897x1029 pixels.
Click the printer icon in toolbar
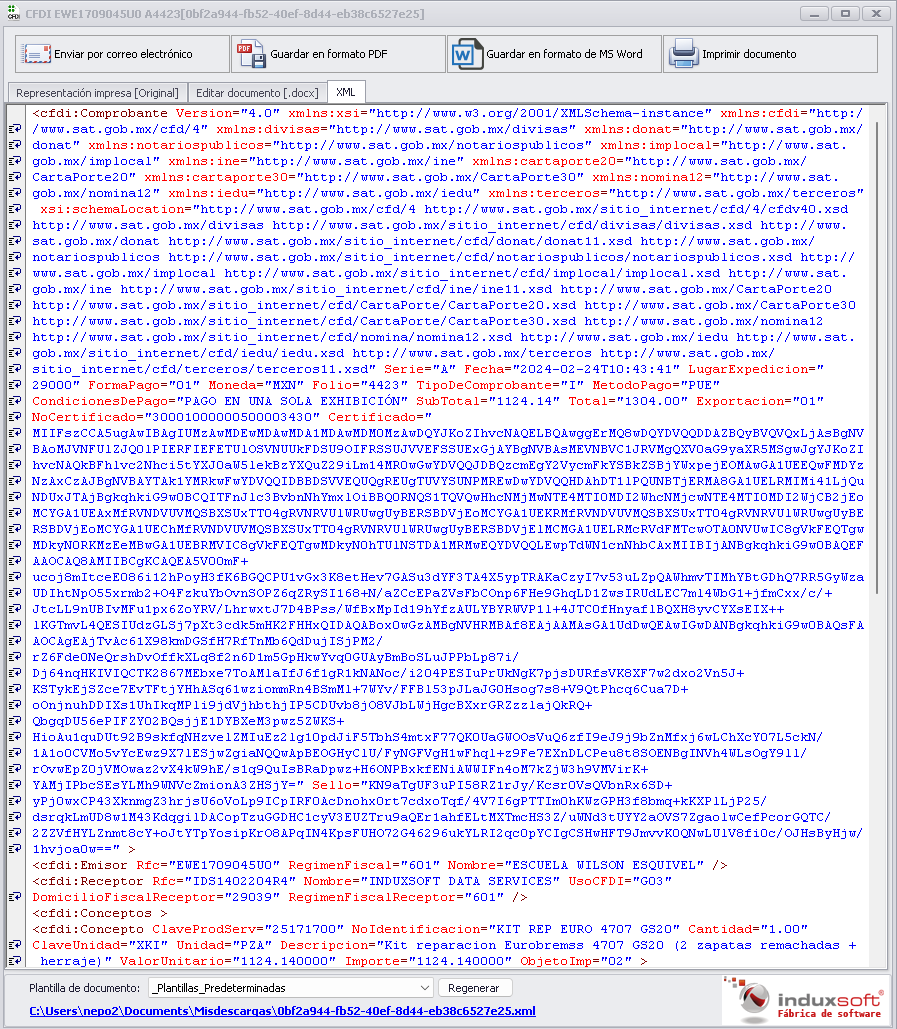[x=682, y=54]
